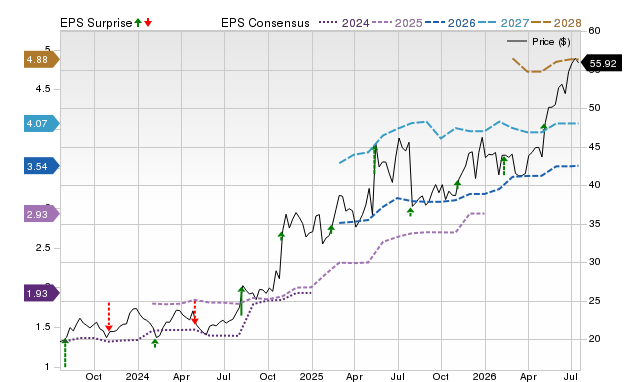Click the EPS Surprise legend title
Screen dimensions: 640x382
pos(96,23)
